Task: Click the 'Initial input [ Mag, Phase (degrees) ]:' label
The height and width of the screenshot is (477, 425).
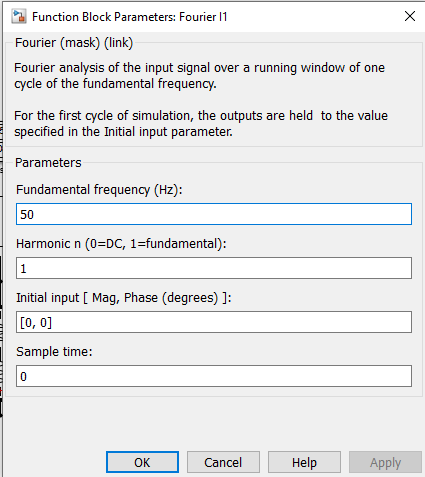Action: 124,298
